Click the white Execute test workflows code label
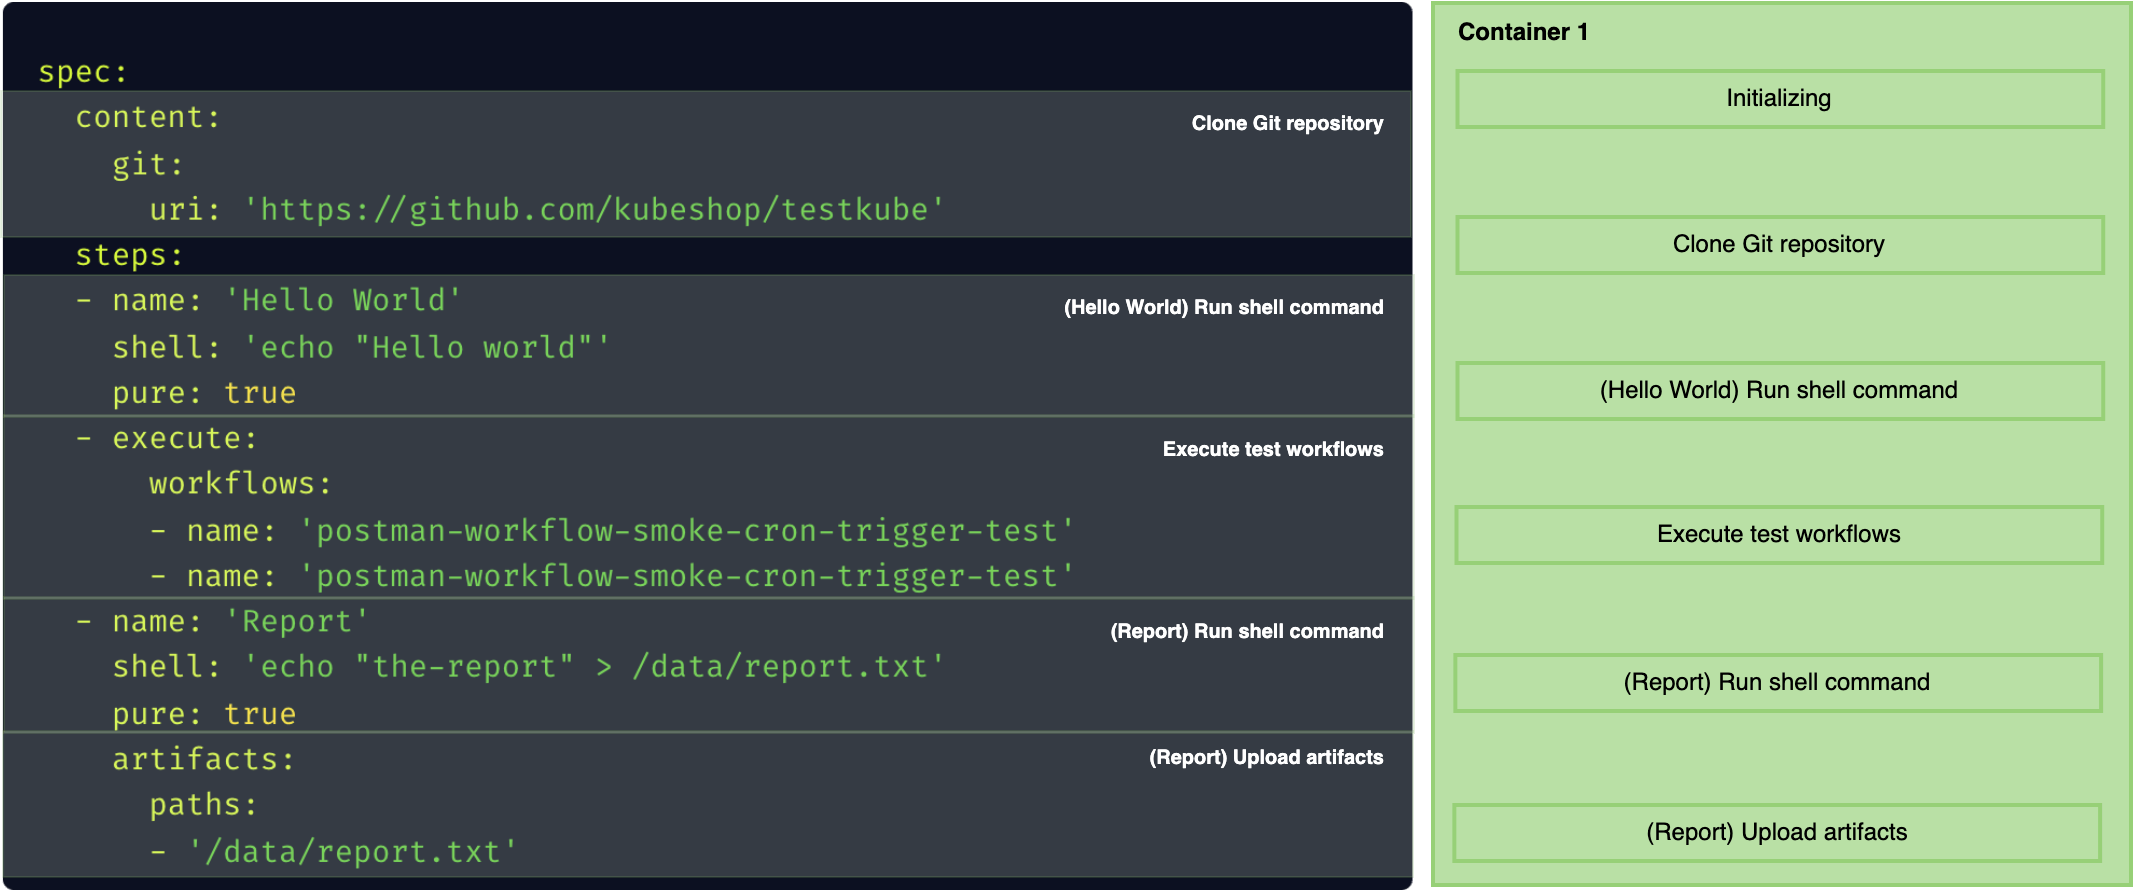The image size is (2134, 890). point(1272,449)
